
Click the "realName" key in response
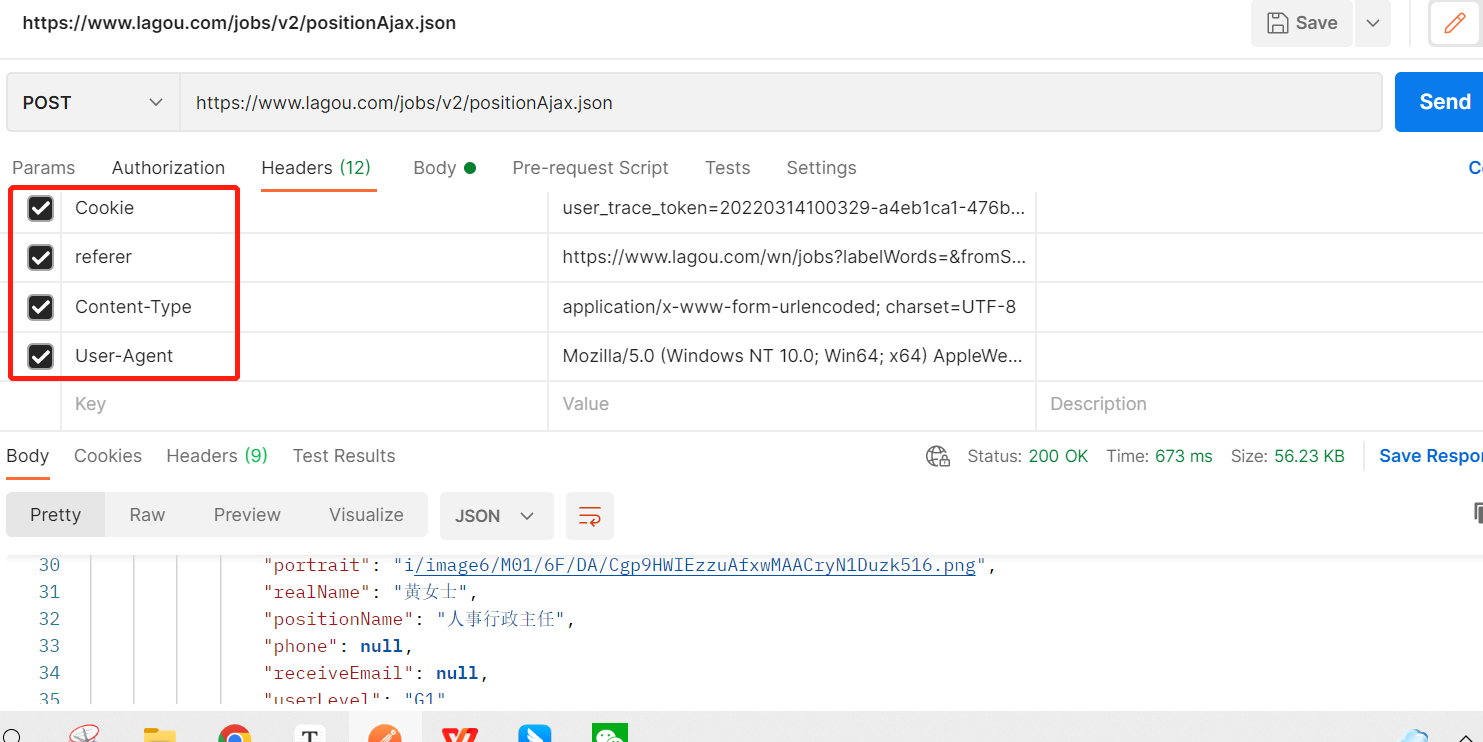click(x=318, y=592)
